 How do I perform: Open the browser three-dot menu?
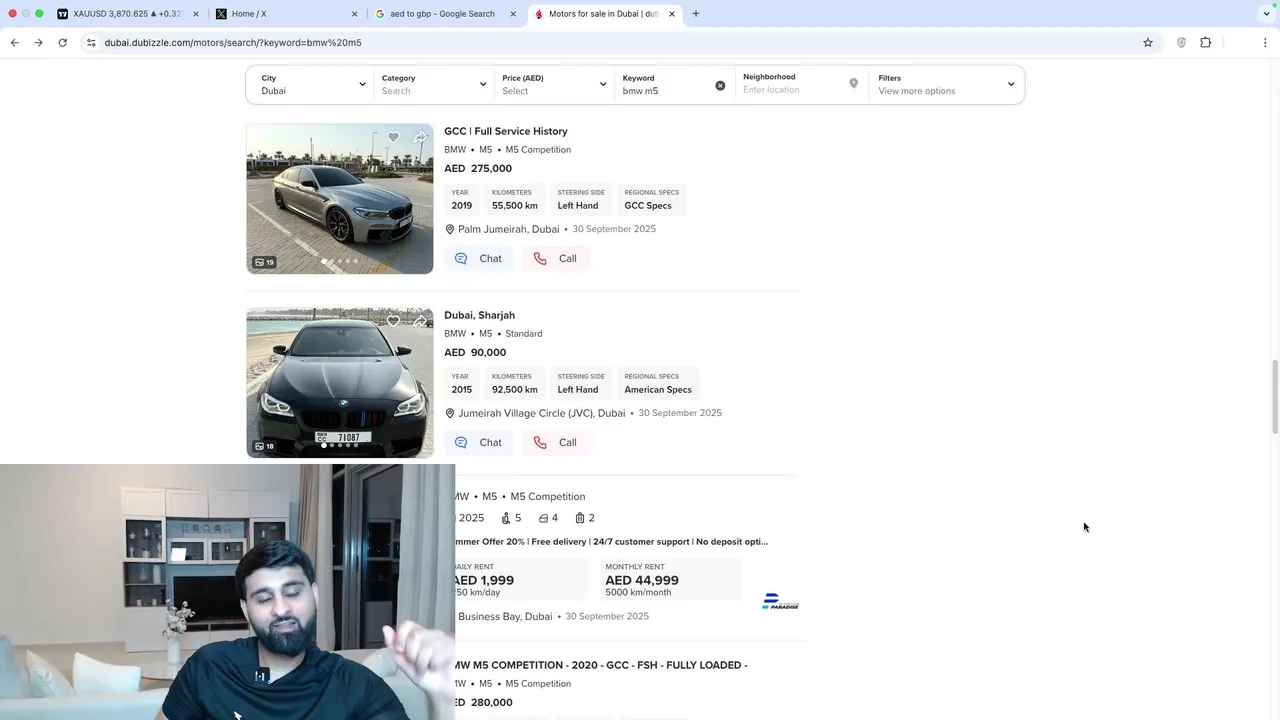pyautogui.click(x=1265, y=42)
